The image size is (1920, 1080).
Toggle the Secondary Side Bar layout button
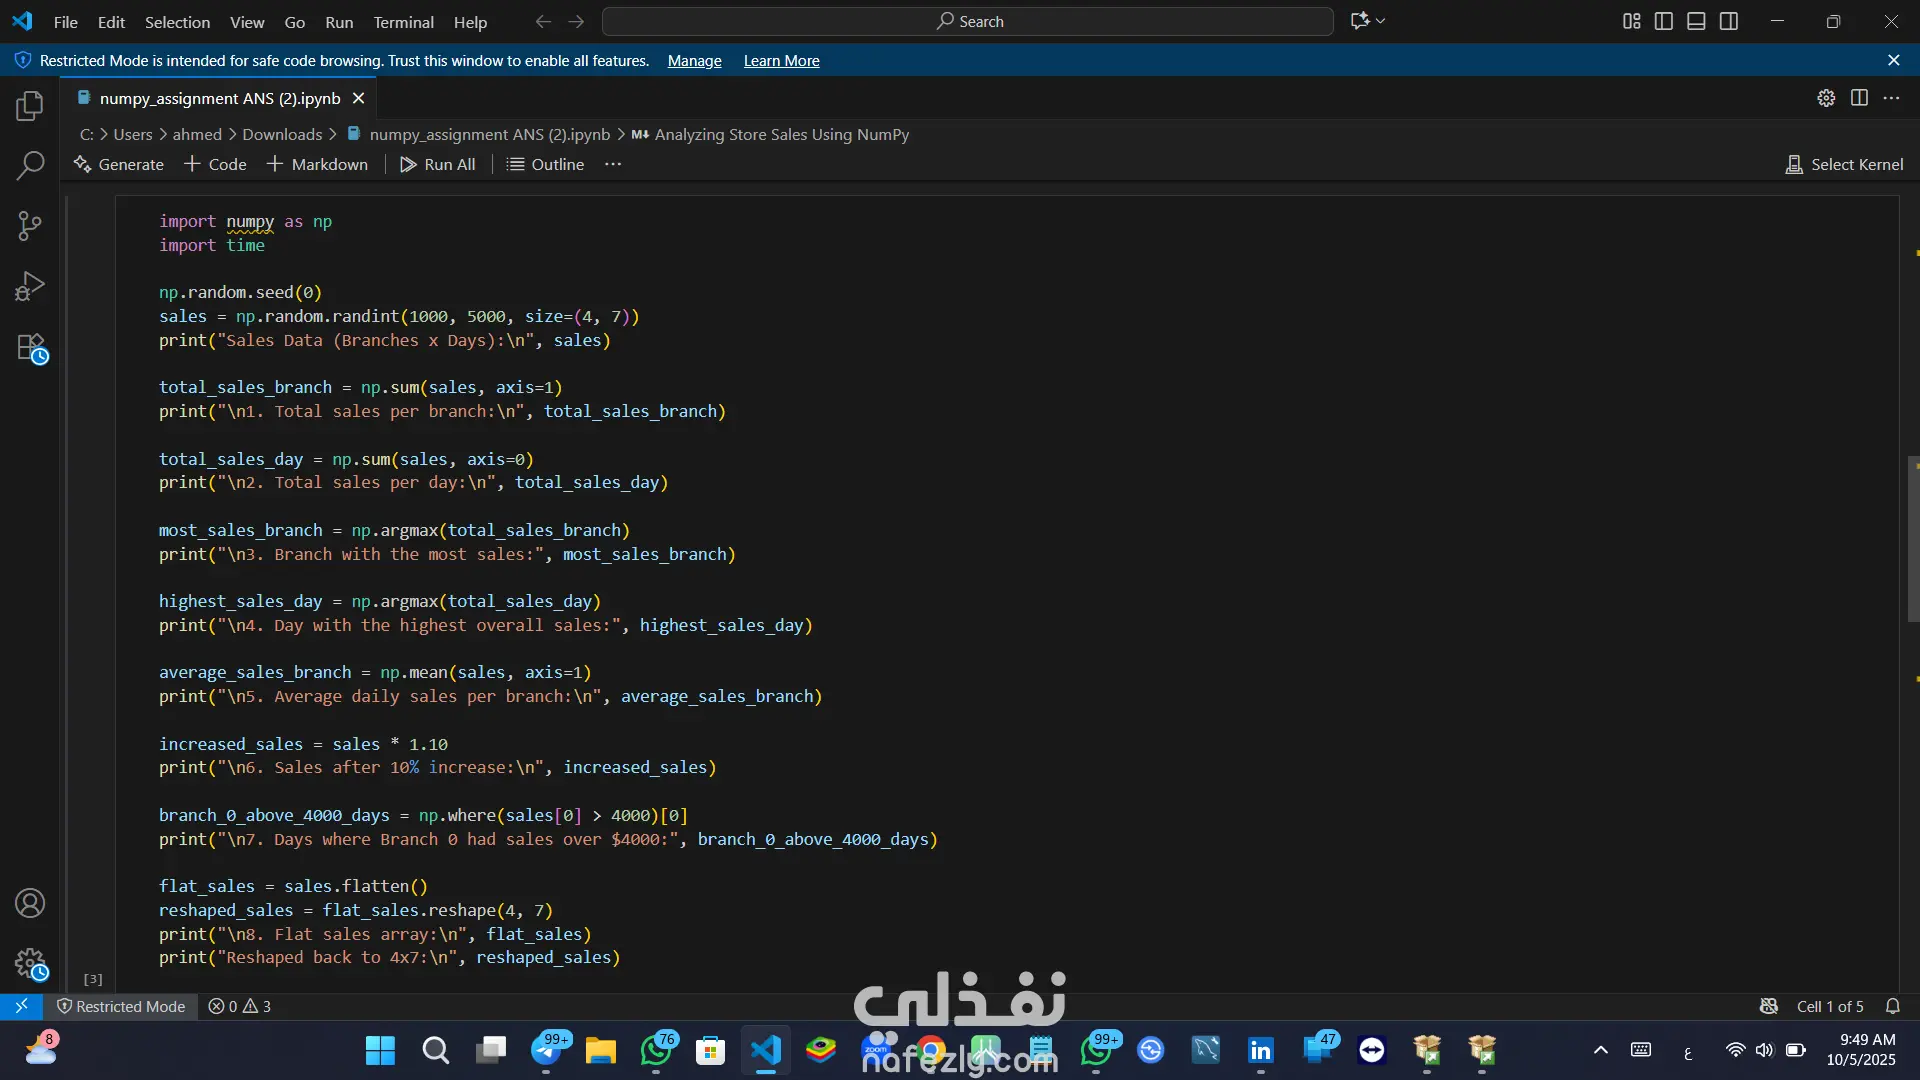[1729, 21]
